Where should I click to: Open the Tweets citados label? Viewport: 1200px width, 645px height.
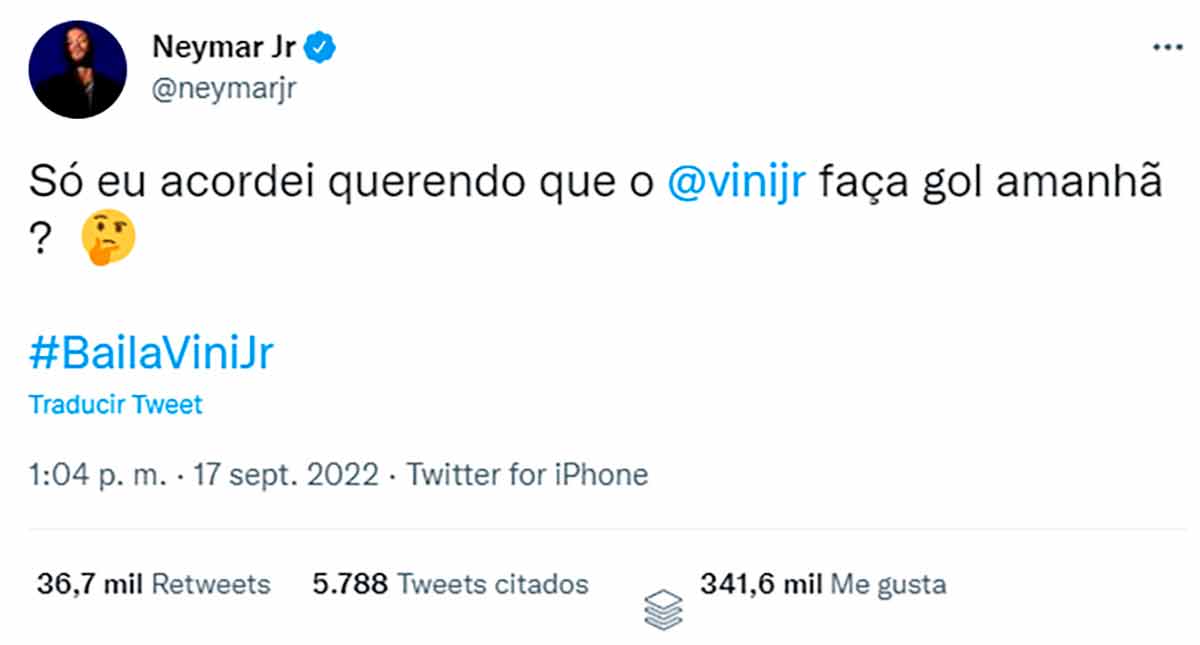pyautogui.click(x=493, y=583)
